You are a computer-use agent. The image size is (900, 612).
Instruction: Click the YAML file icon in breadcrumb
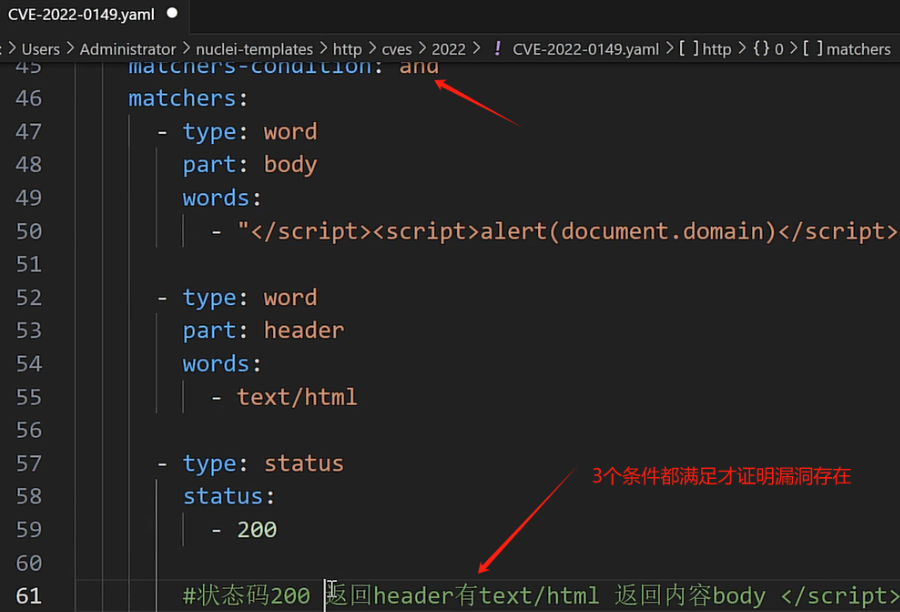(x=498, y=49)
